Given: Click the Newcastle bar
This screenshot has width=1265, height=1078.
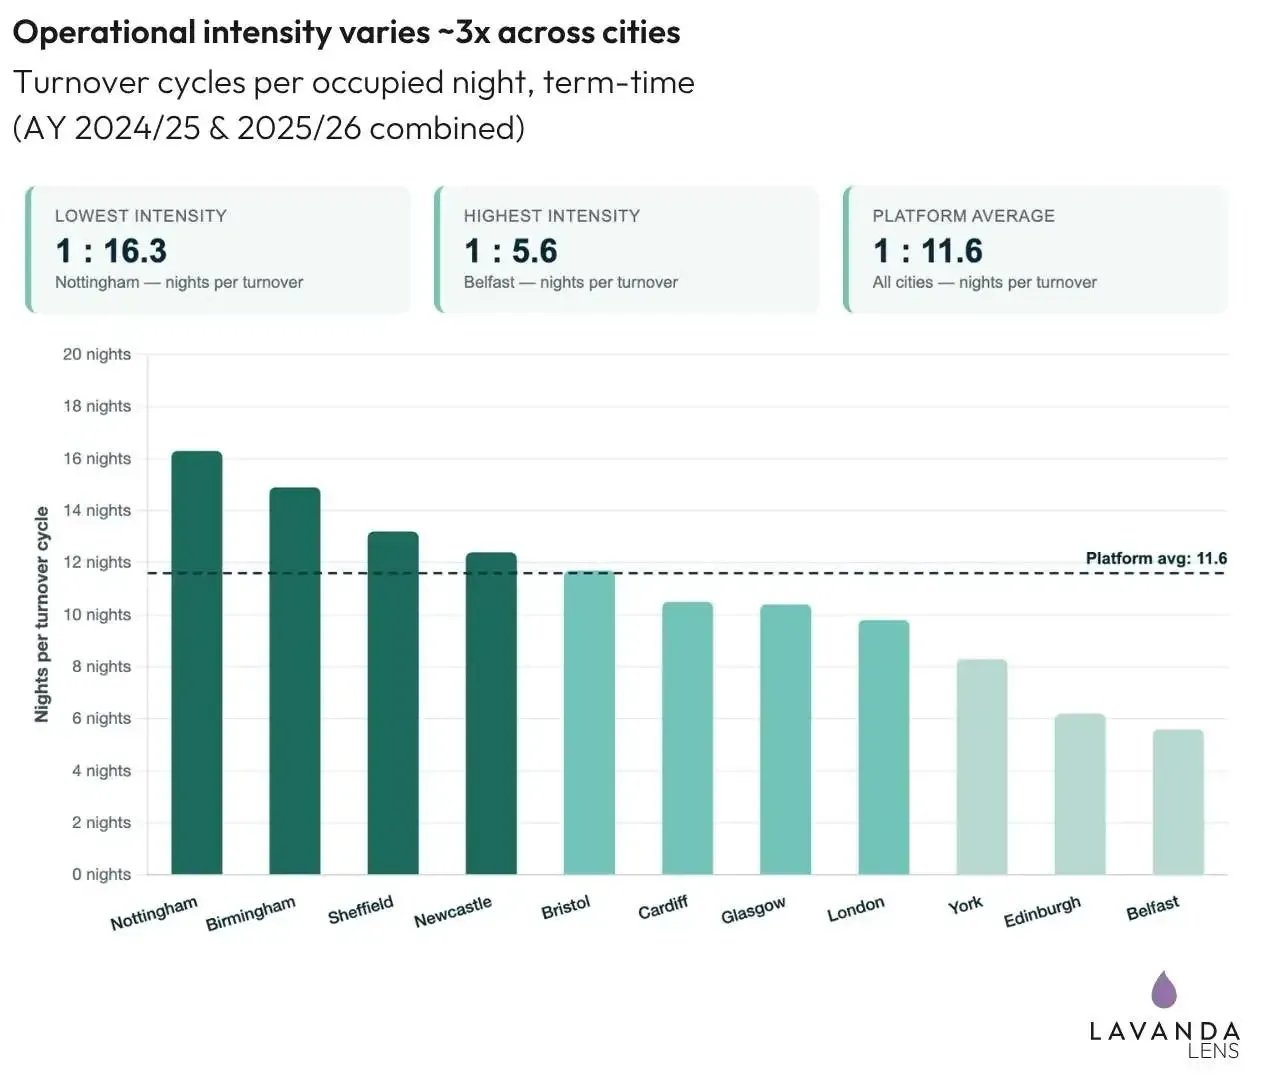Looking at the screenshot, I should [491, 714].
